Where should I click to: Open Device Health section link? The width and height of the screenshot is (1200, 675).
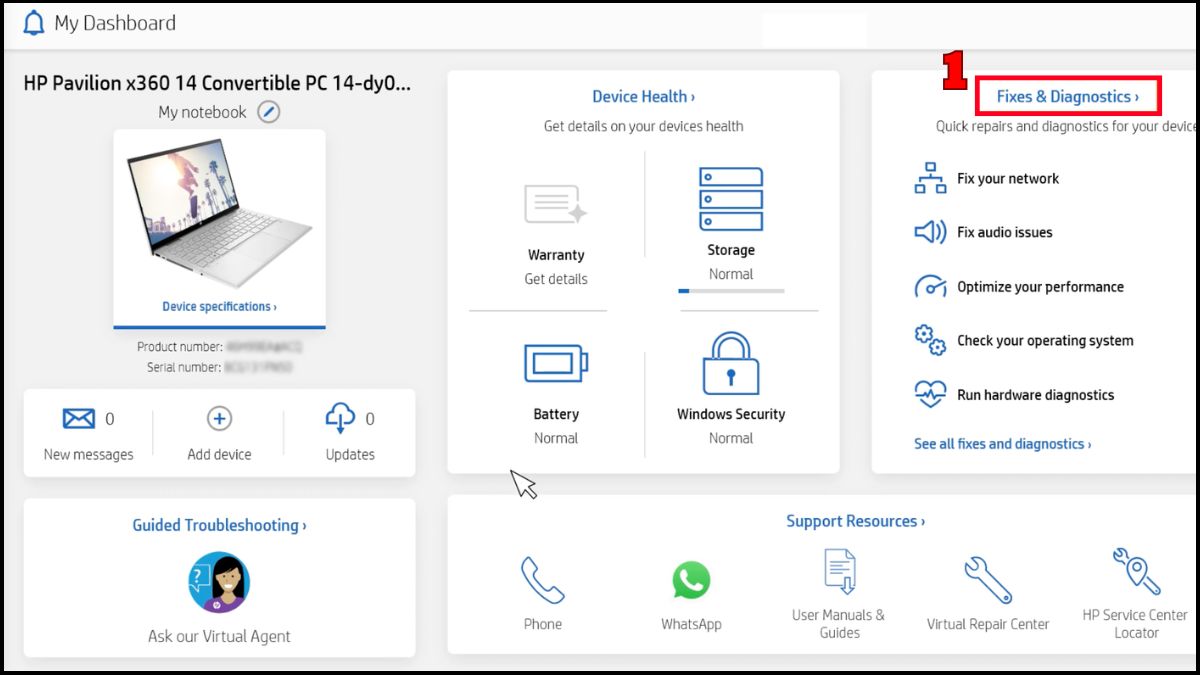tap(643, 97)
